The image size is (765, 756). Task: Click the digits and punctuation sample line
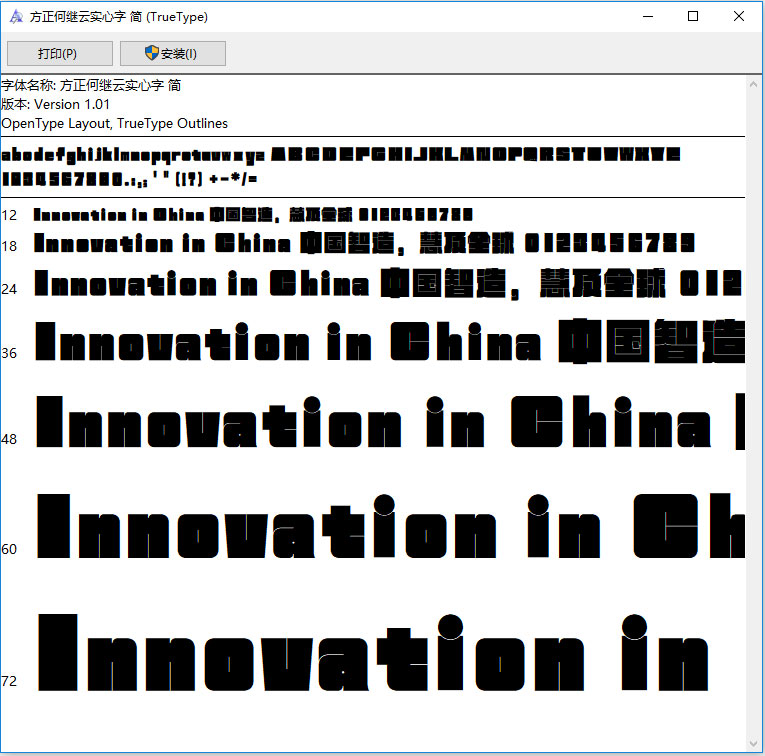(130, 179)
